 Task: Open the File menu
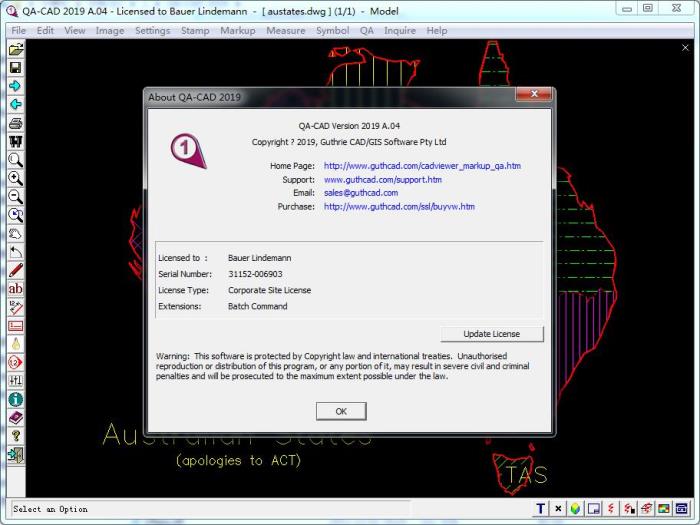18,30
